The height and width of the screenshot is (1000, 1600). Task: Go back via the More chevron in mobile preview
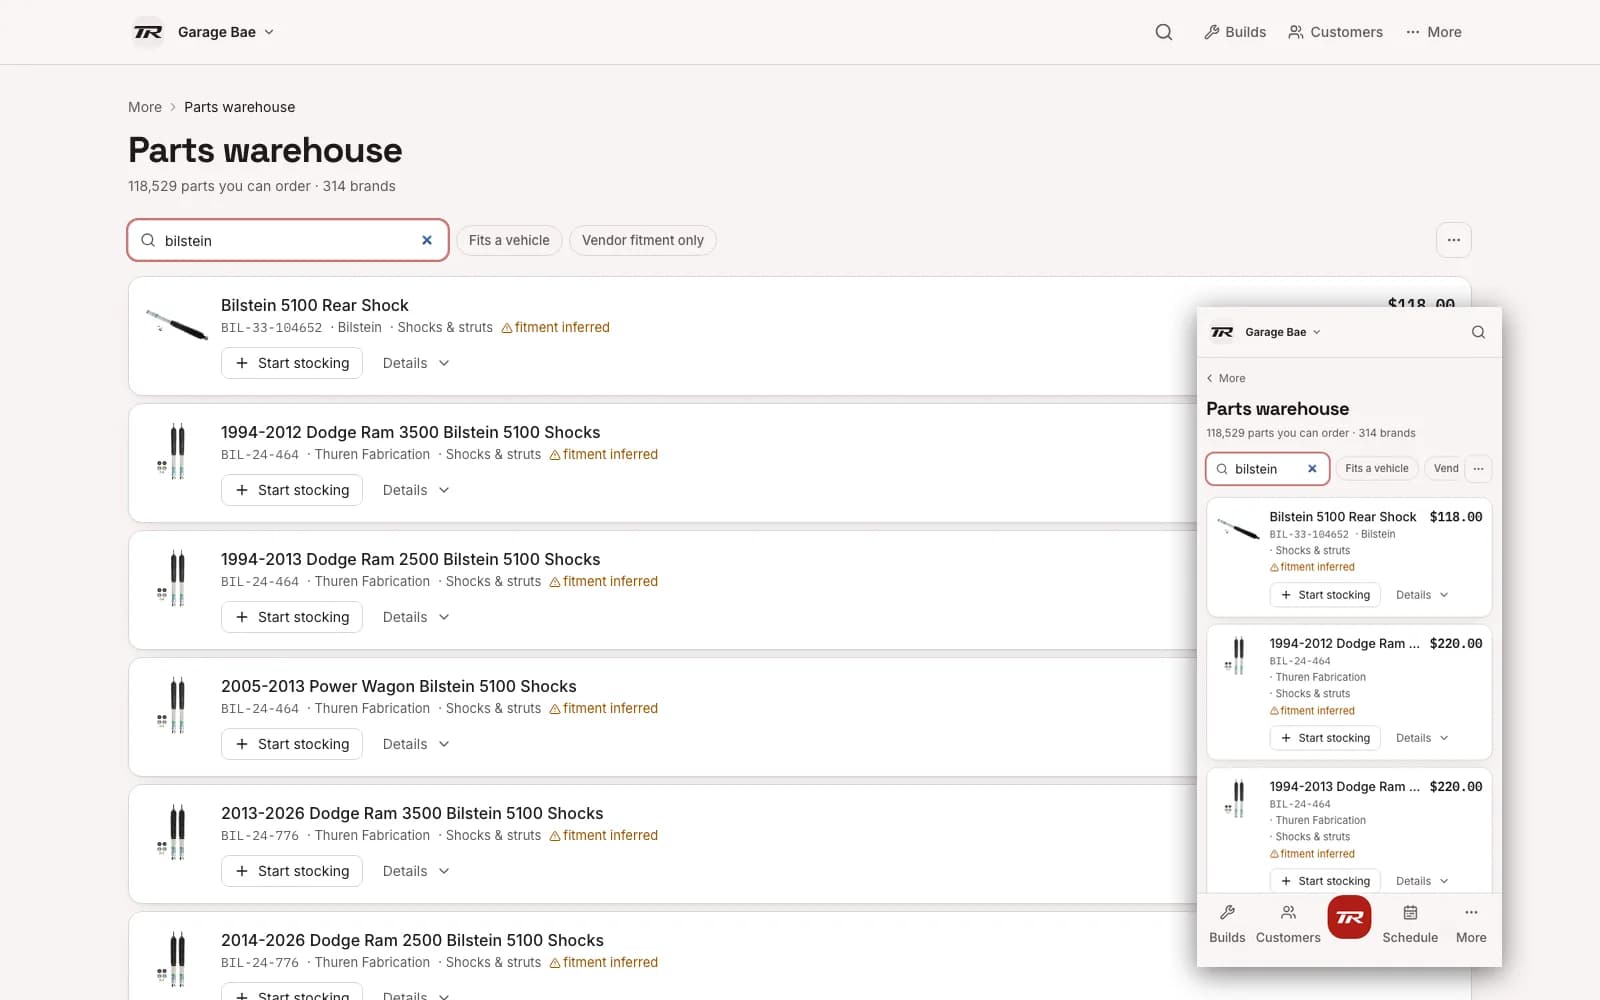1226,378
